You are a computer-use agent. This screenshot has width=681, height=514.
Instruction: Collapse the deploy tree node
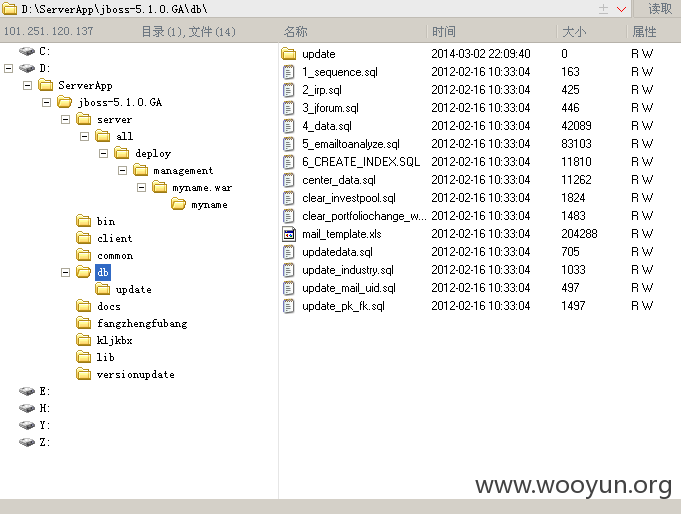103,153
